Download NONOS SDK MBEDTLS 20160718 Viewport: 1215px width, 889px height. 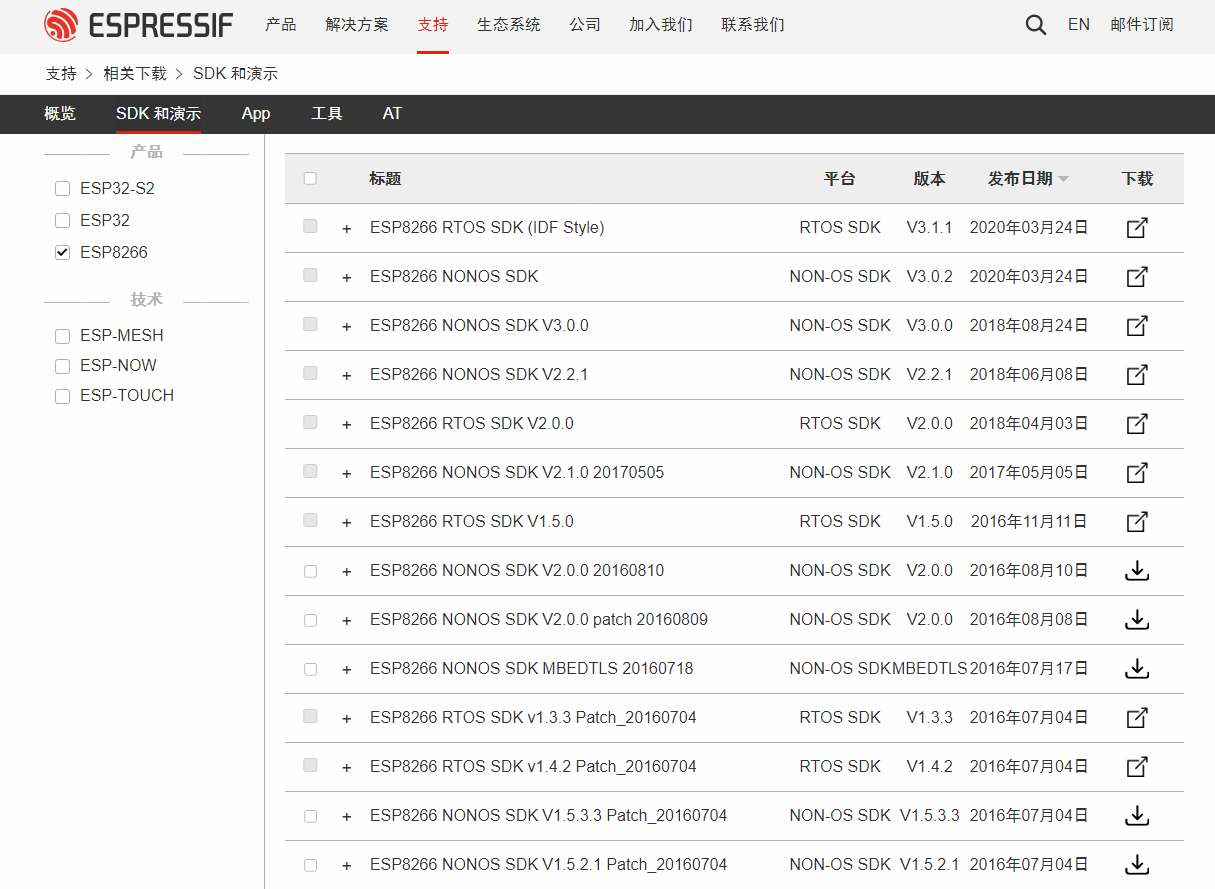(1137, 669)
